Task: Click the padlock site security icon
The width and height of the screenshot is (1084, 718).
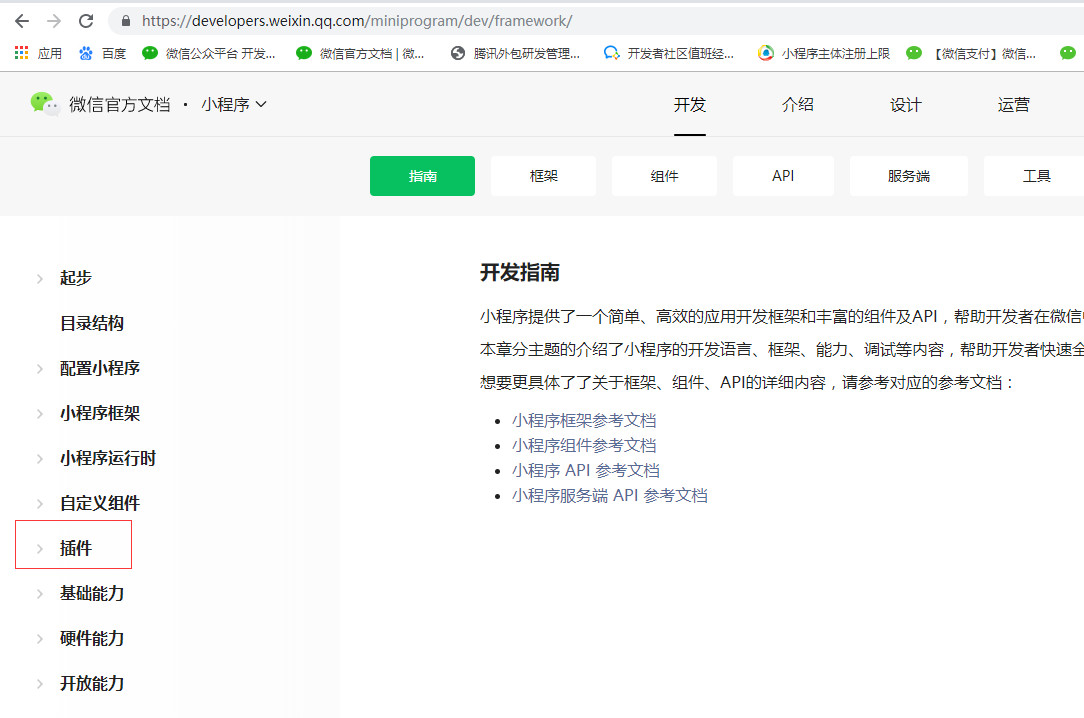Action: [126, 21]
